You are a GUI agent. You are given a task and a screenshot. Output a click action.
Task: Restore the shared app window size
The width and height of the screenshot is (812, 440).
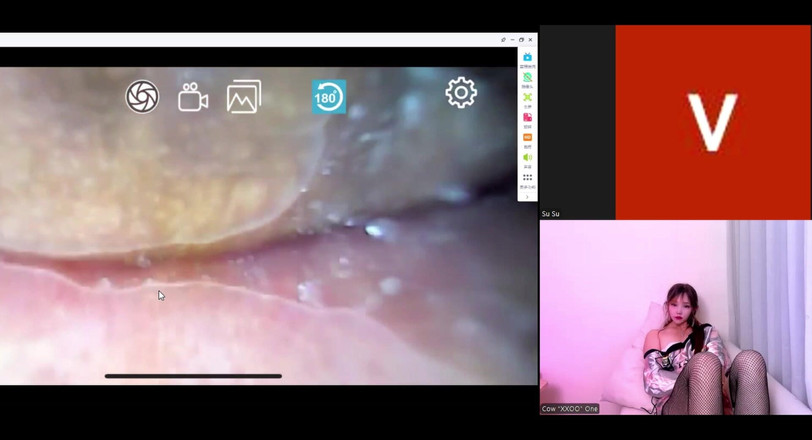[521, 40]
